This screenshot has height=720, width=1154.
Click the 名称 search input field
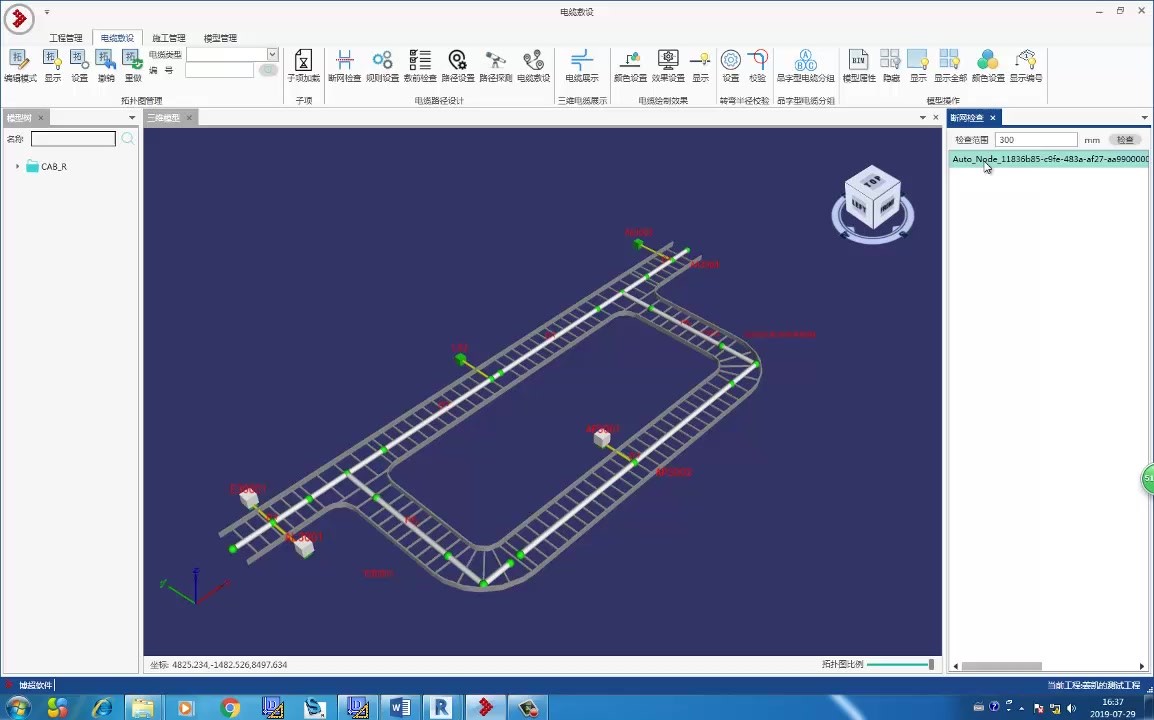coord(74,138)
